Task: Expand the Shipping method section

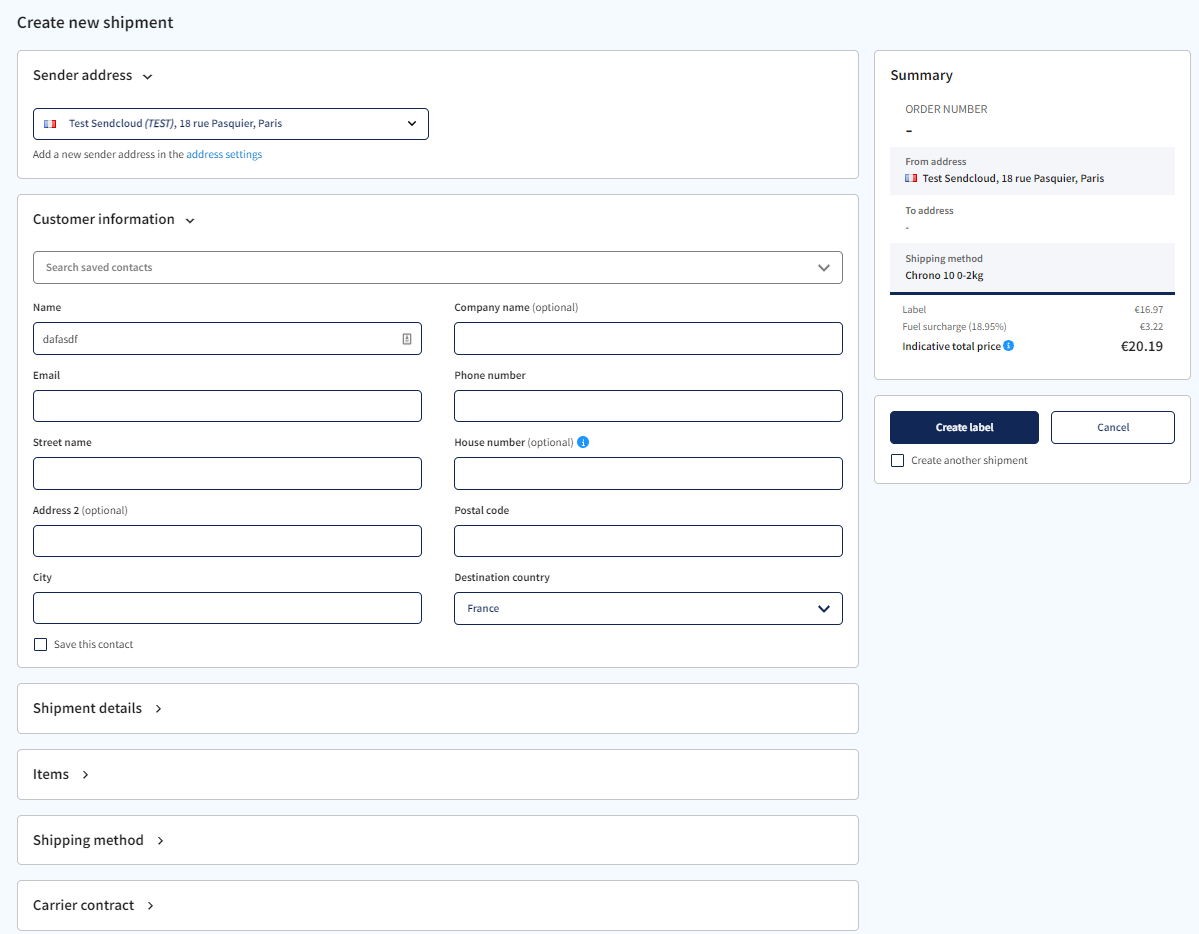Action: (161, 840)
